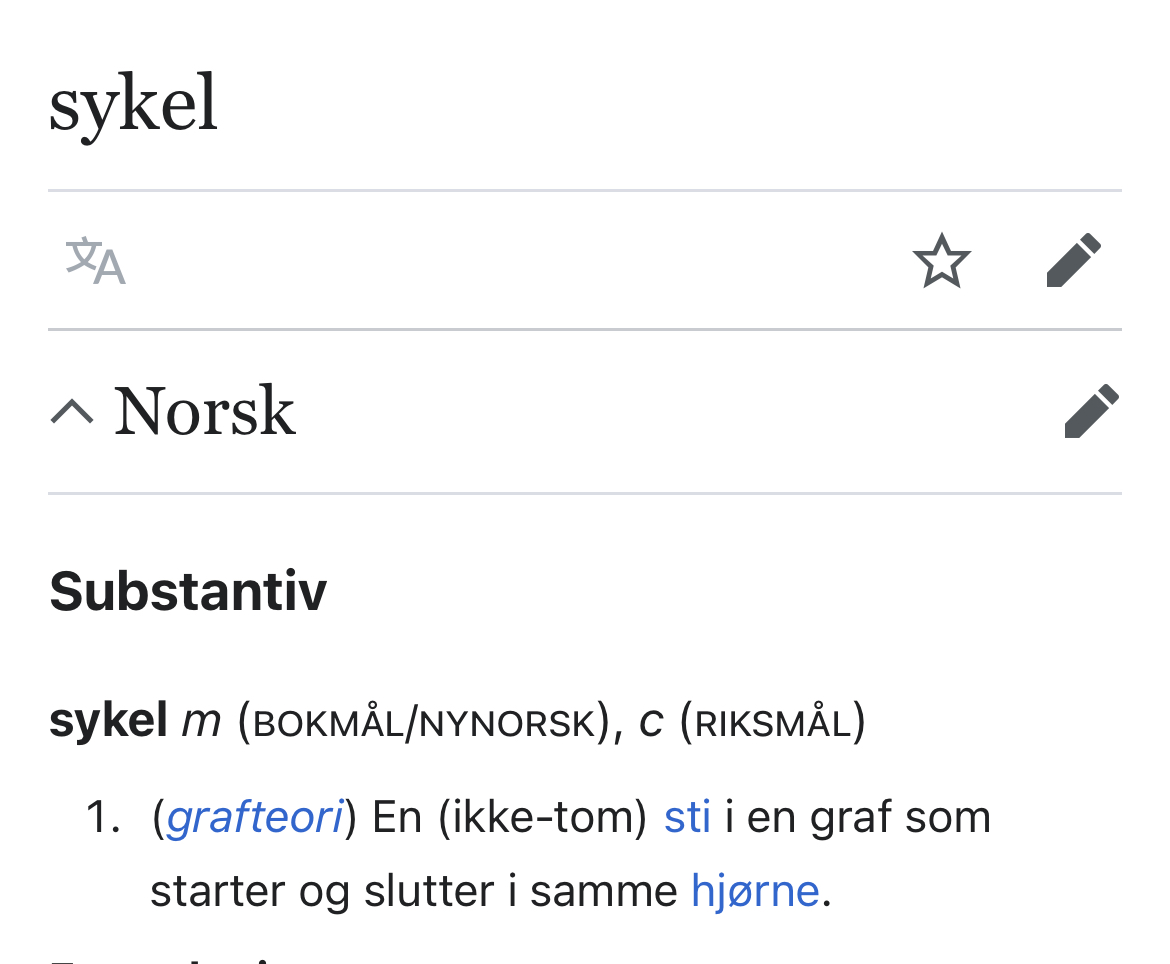Screen dimensions: 1170x964
Task: Click the page title sykel
Action: coord(134,104)
